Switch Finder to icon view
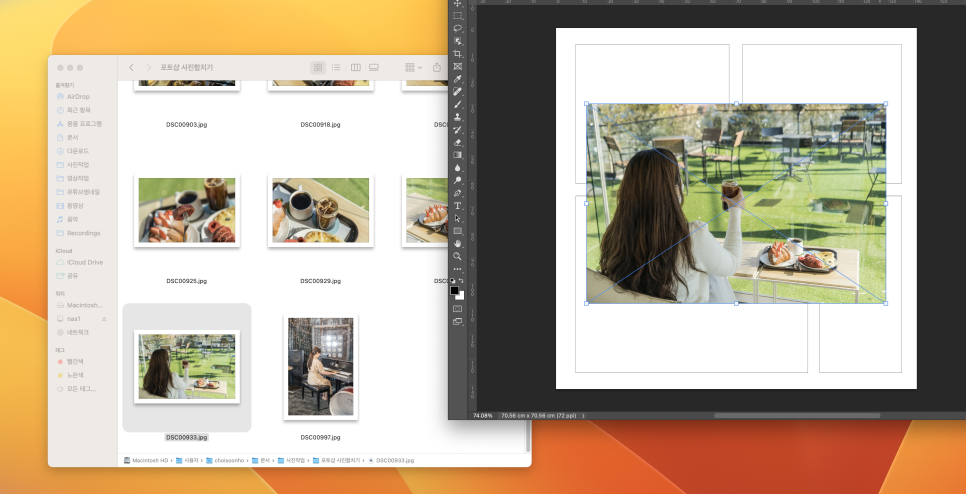966x494 pixels. [x=318, y=67]
